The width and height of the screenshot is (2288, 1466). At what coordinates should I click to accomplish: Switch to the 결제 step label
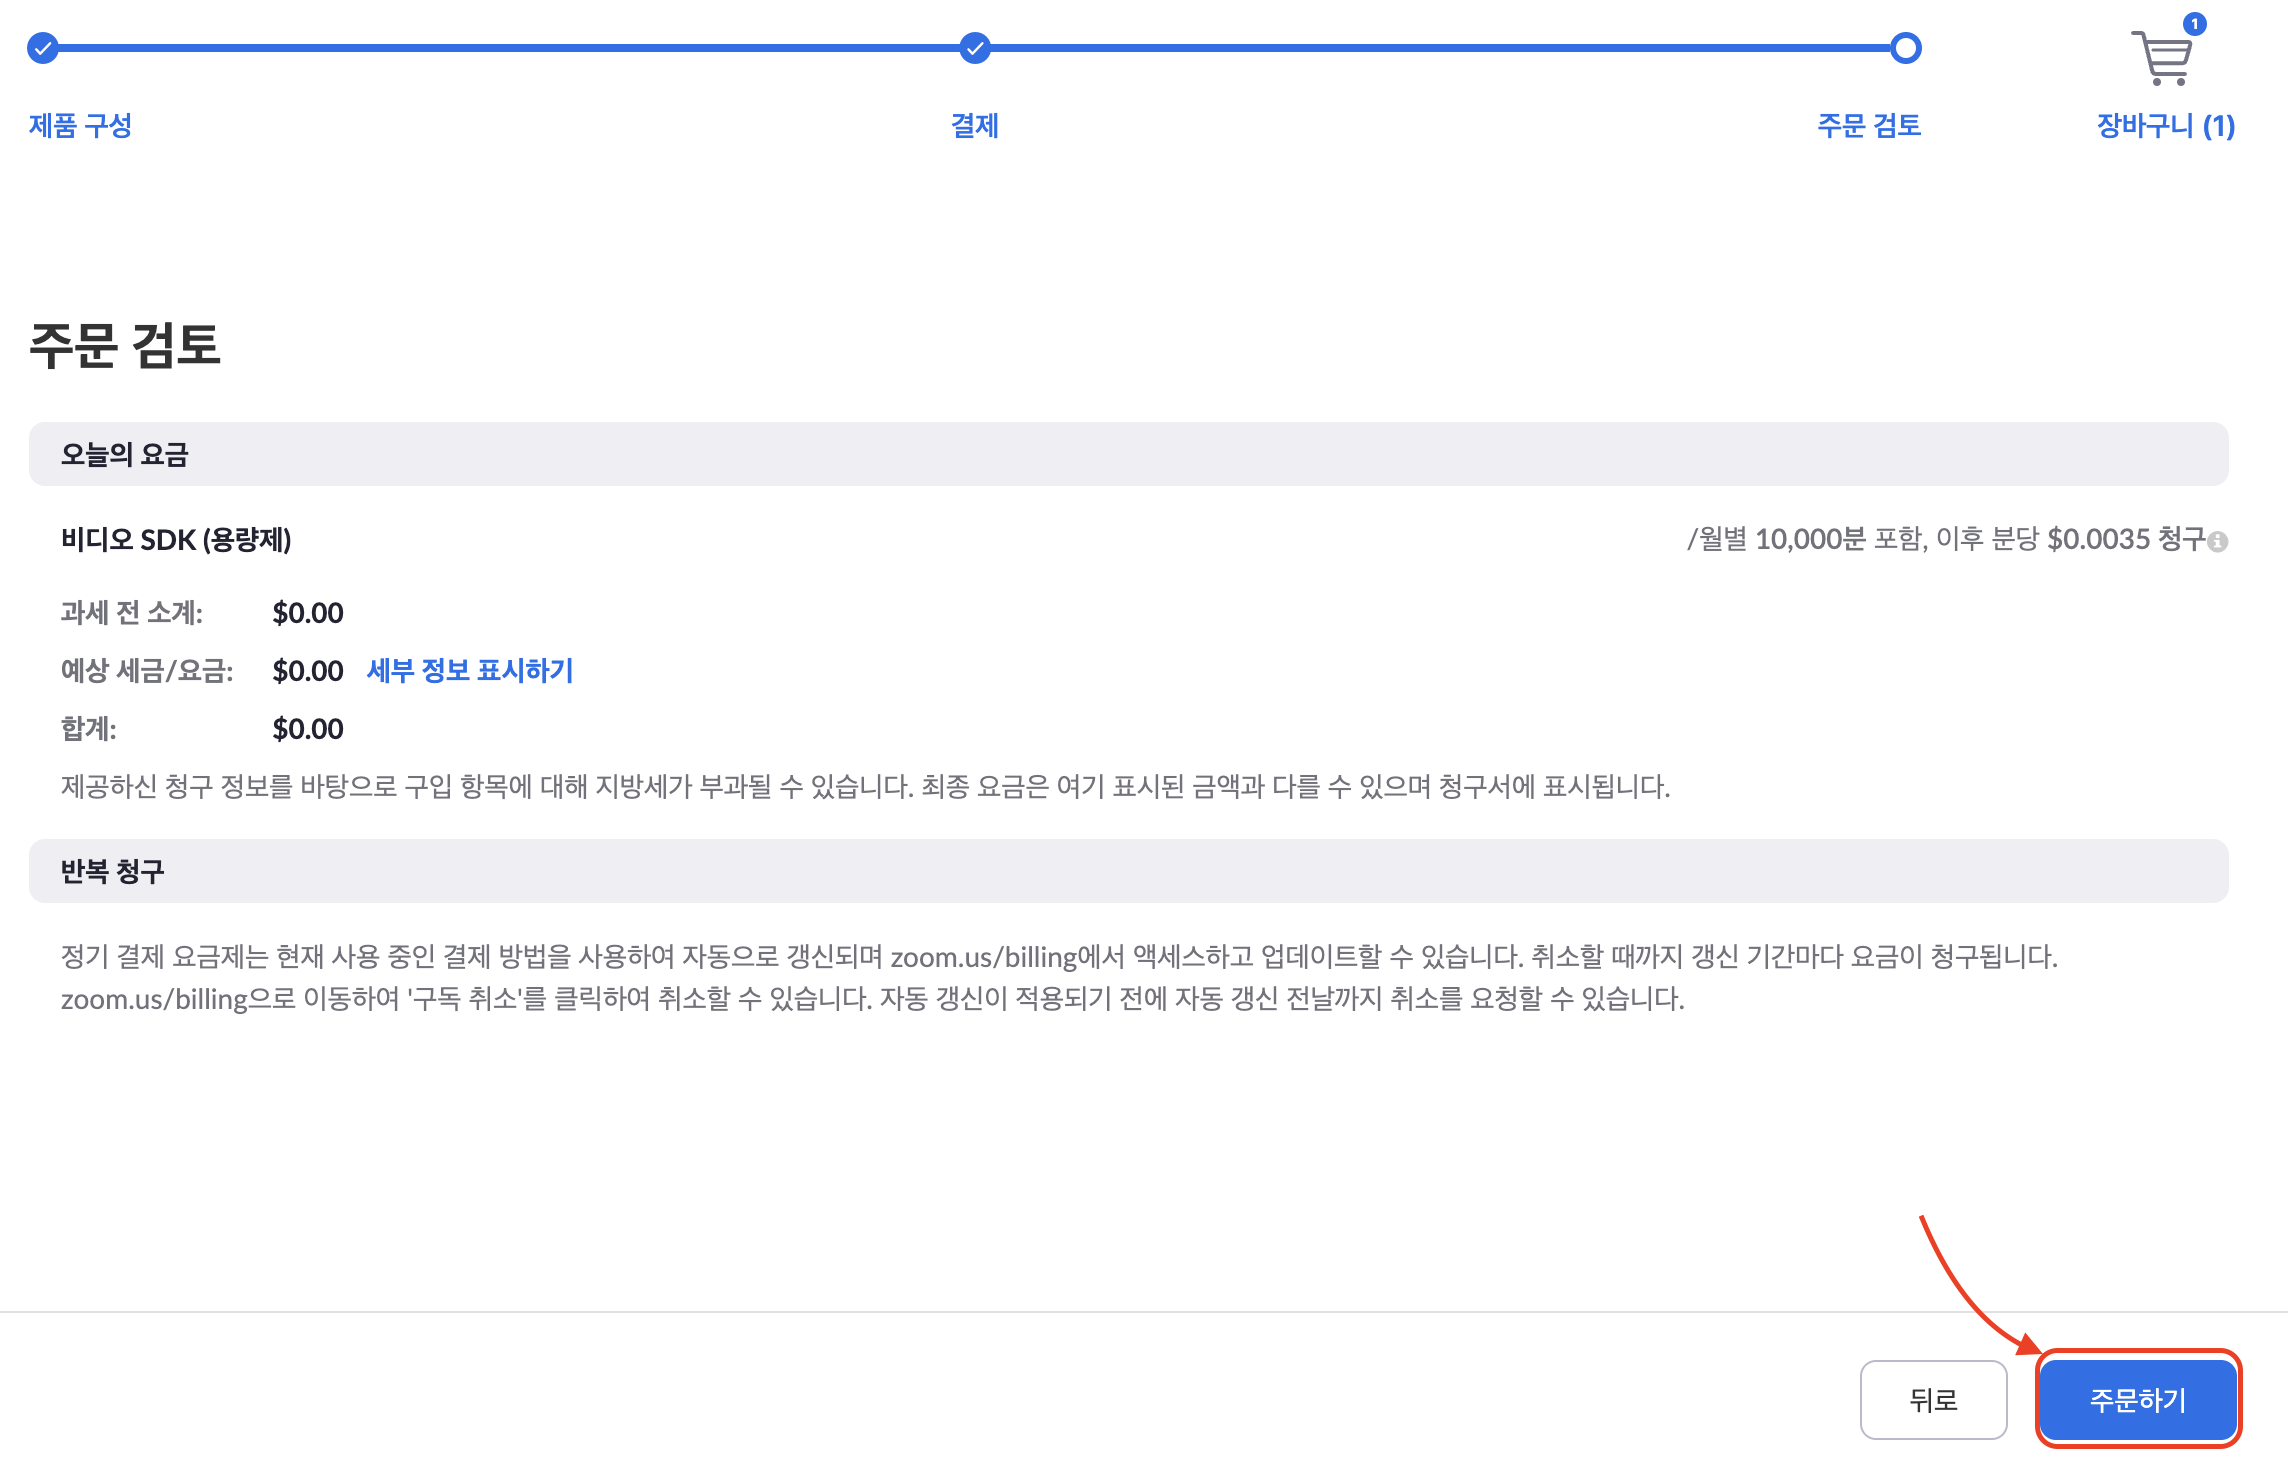975,125
